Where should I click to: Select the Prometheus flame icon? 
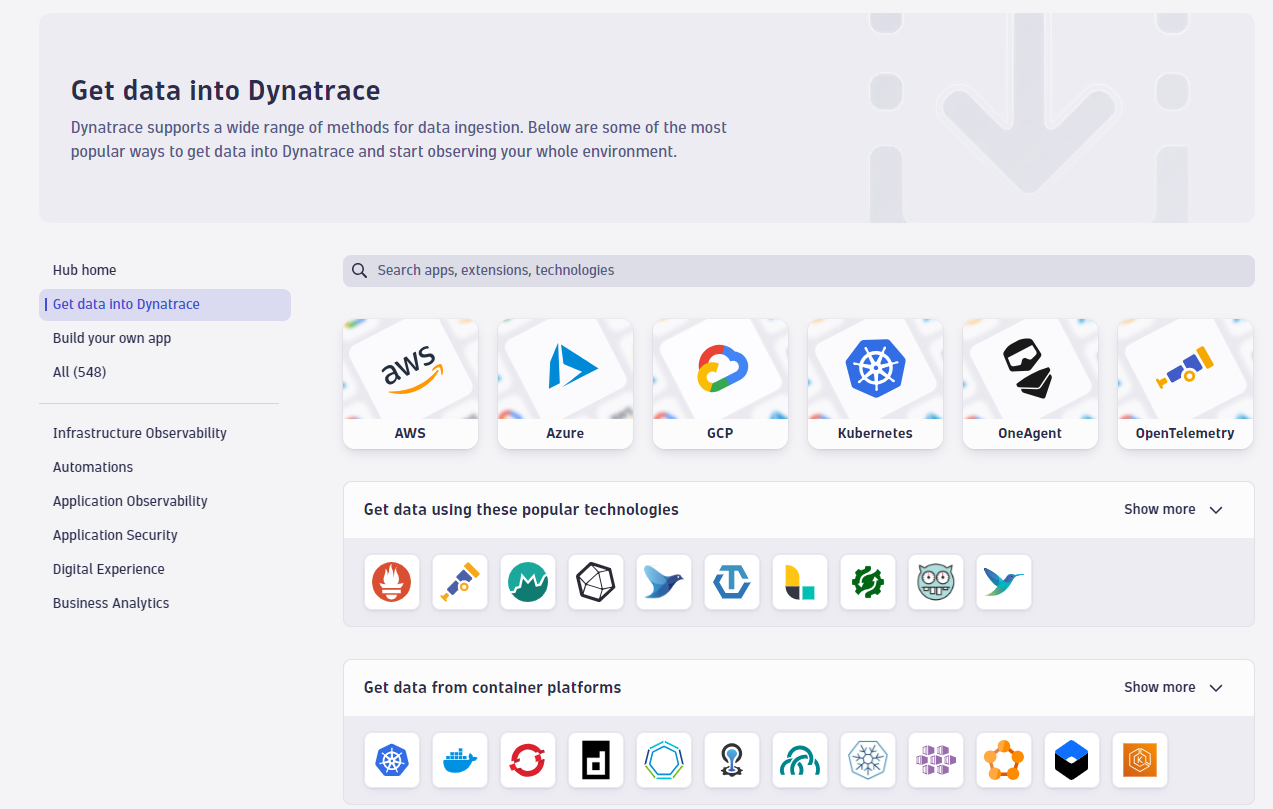[392, 582]
